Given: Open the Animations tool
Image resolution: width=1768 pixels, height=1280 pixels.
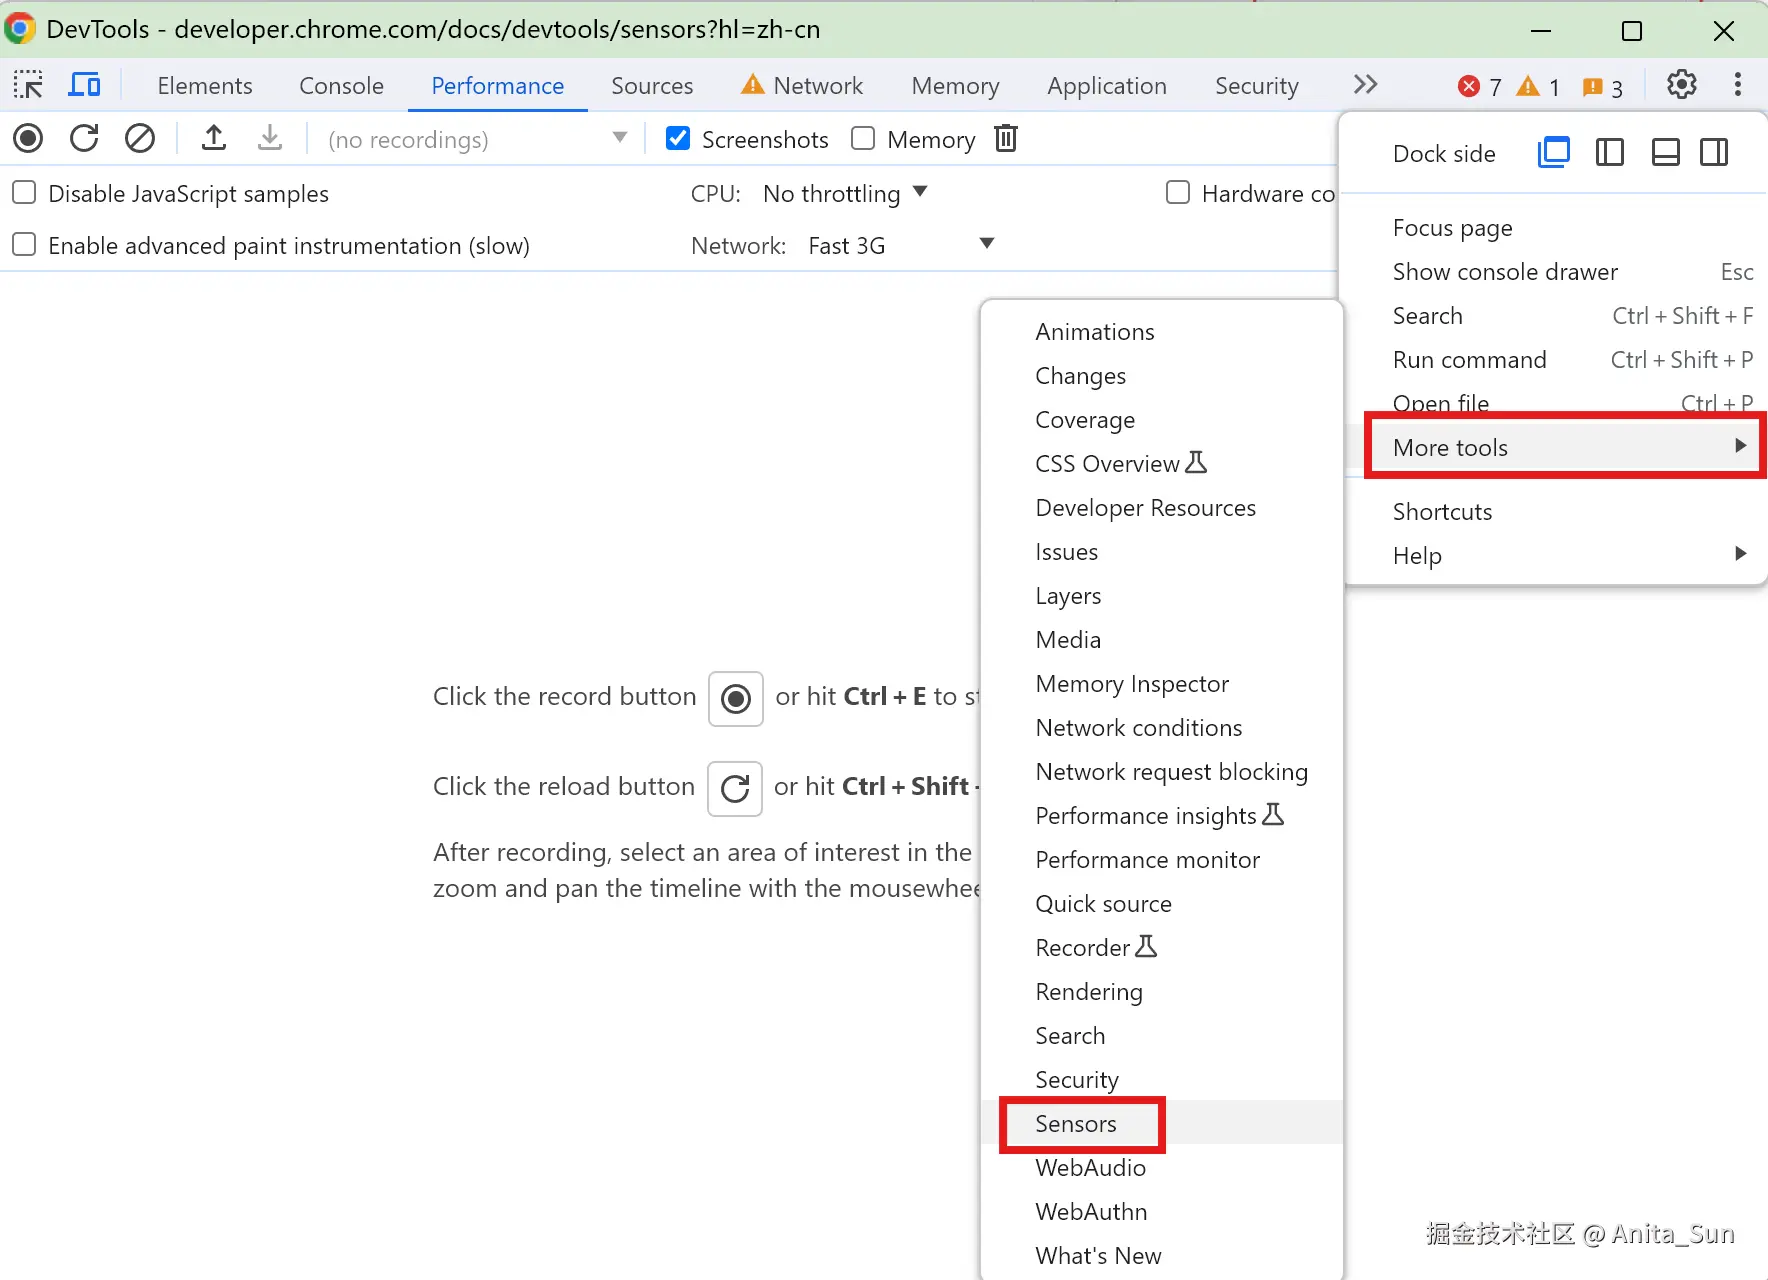Looking at the screenshot, I should tap(1162, 332).
